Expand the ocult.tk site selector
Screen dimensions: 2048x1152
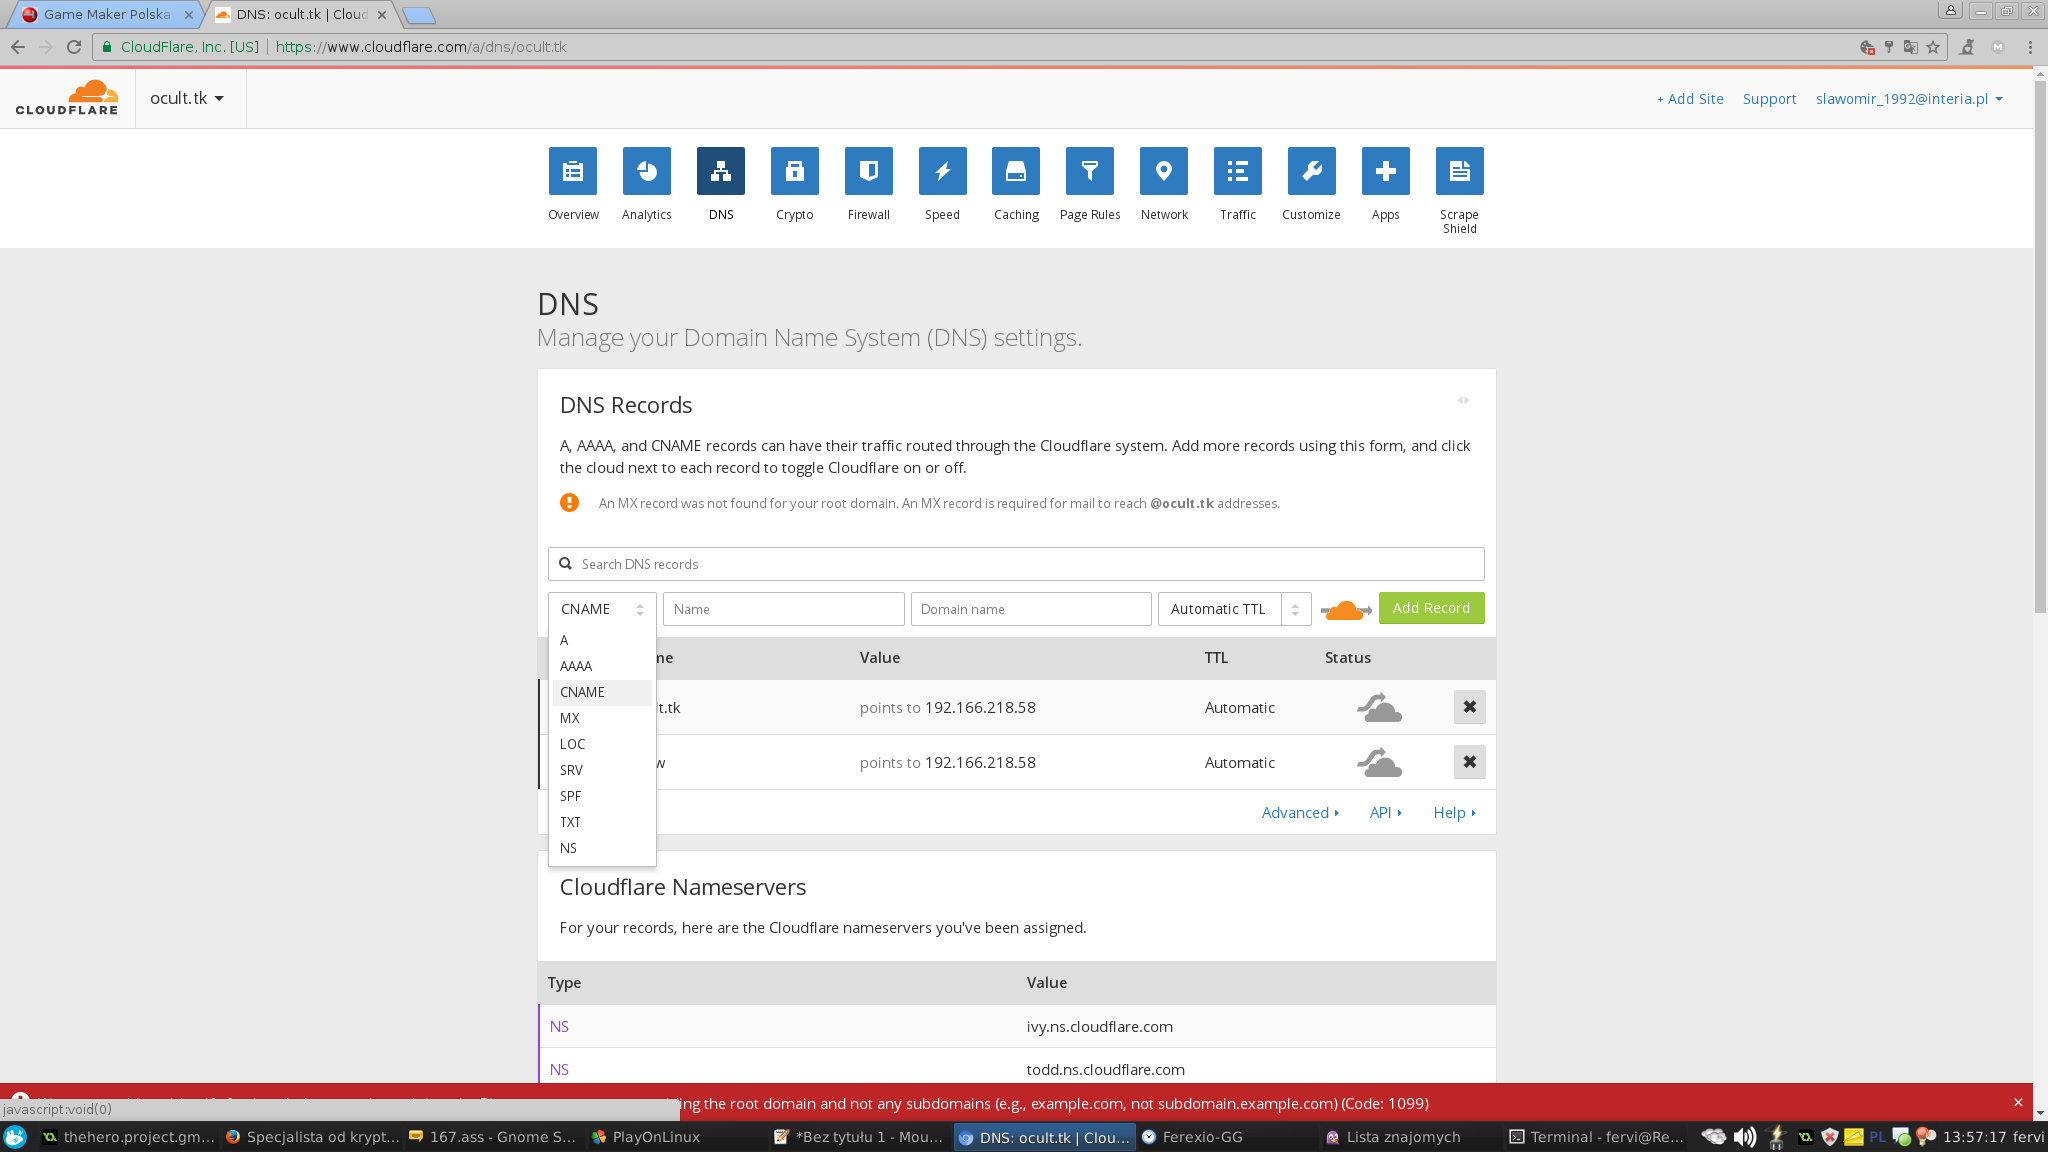click(187, 98)
